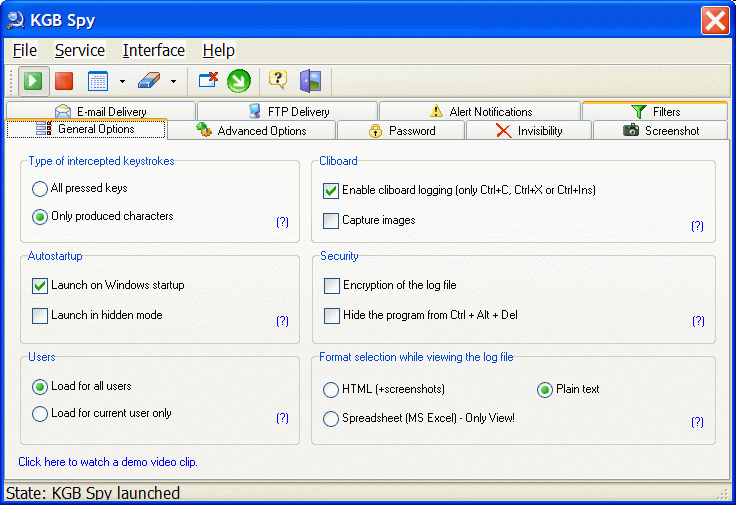Viewport: 736px width, 505px height.
Task: Expand the dropdown arrow beside calendar icon
Action: 122,82
